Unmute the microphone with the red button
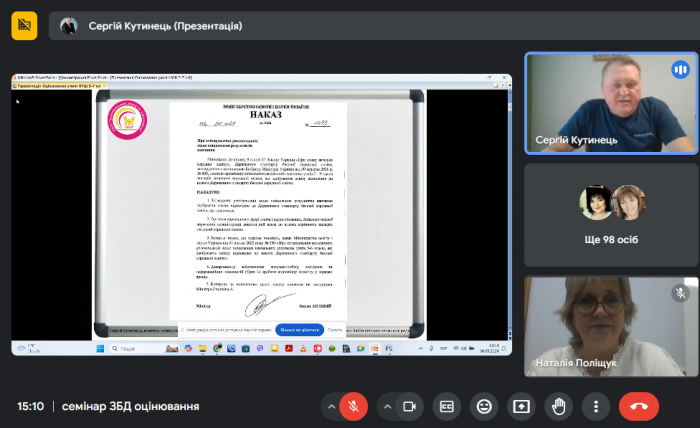Screen dimensions: 700x428 click(352, 406)
